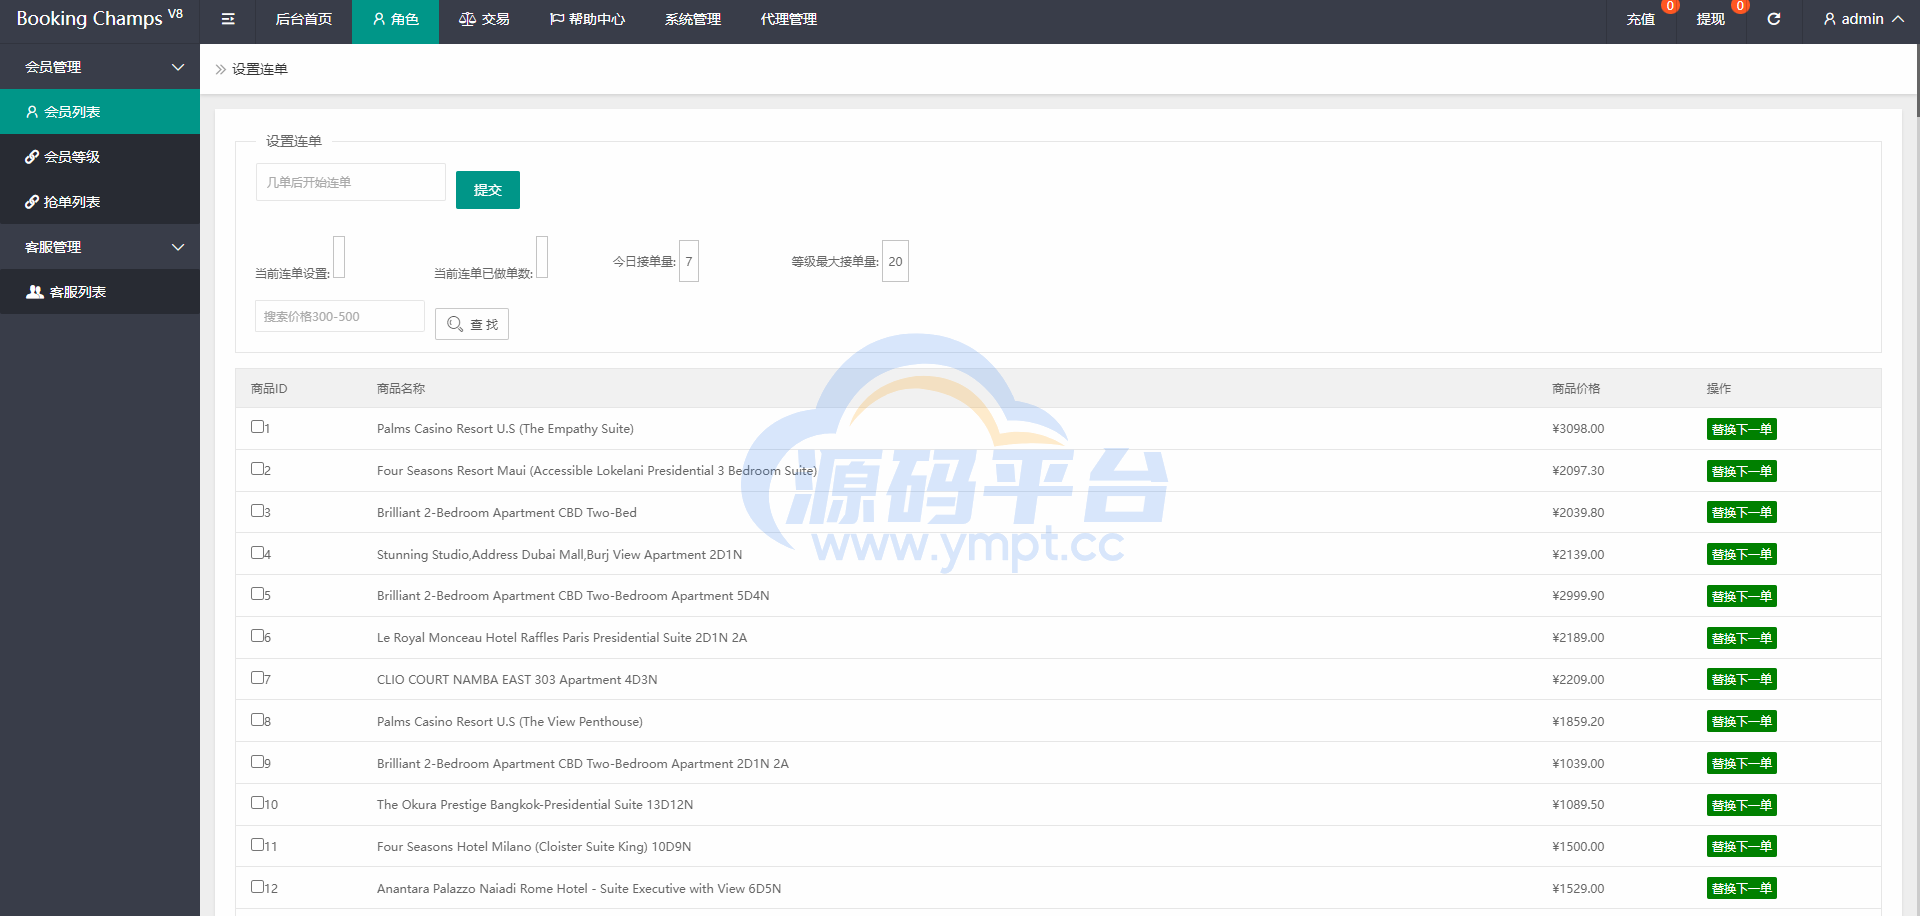Click 替换下一单 for Four Seasons Resort Maui
Viewport: 1920px width, 916px height.
1742,471
